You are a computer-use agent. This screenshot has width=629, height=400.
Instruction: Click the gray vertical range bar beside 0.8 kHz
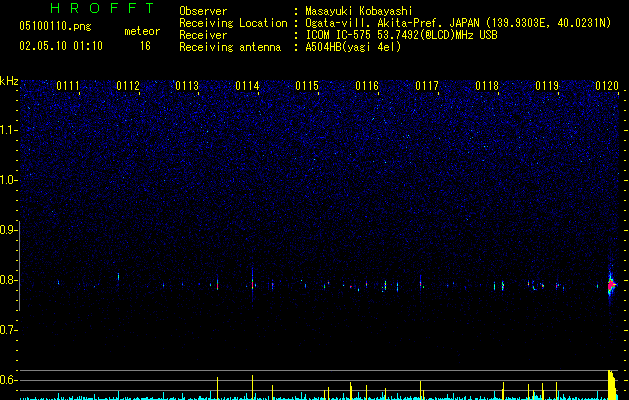(19, 266)
